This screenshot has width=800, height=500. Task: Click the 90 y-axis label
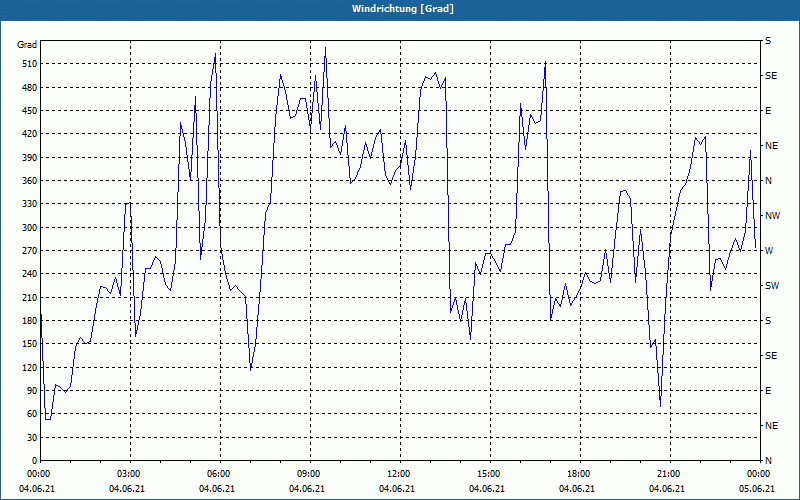(32, 391)
